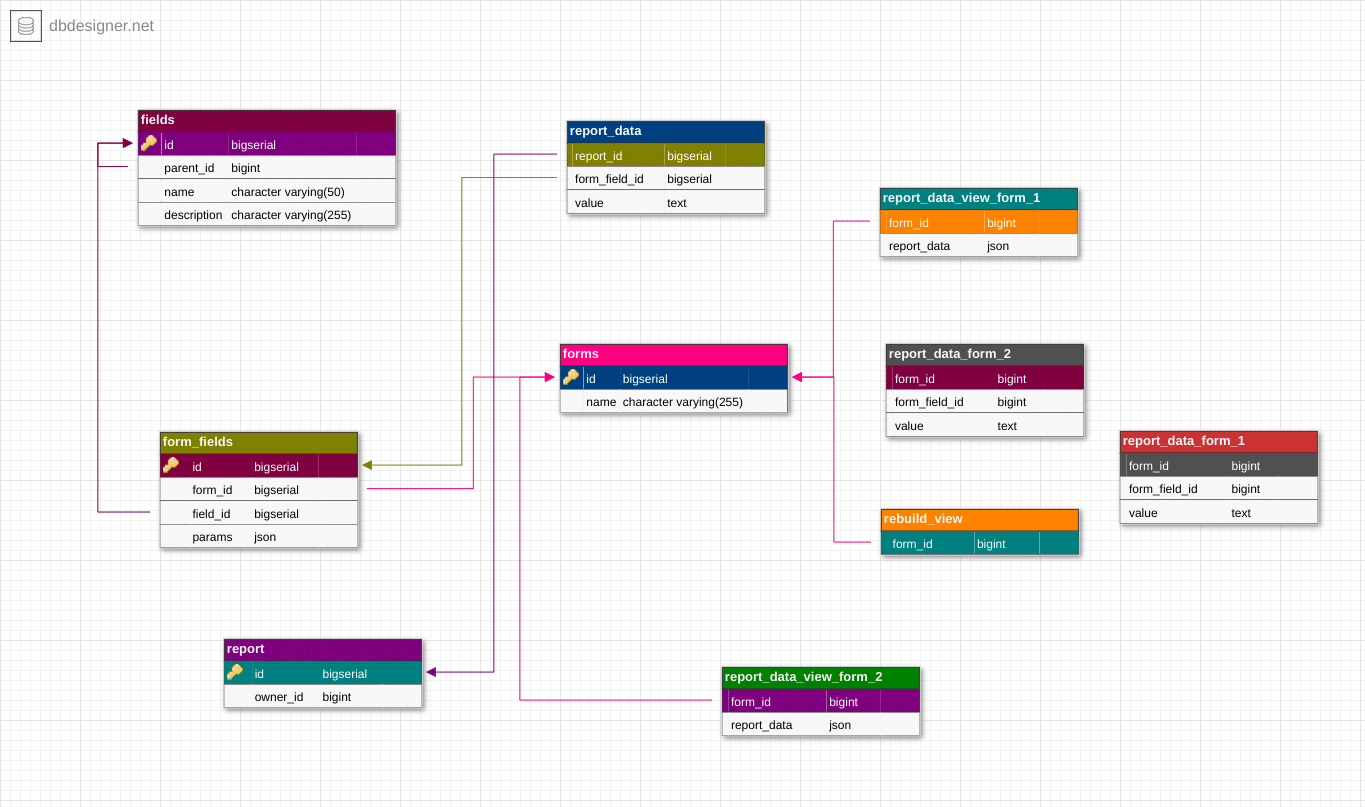Select the report_data_view_form_1 table header
This screenshot has height=807, width=1365.
click(x=978, y=198)
